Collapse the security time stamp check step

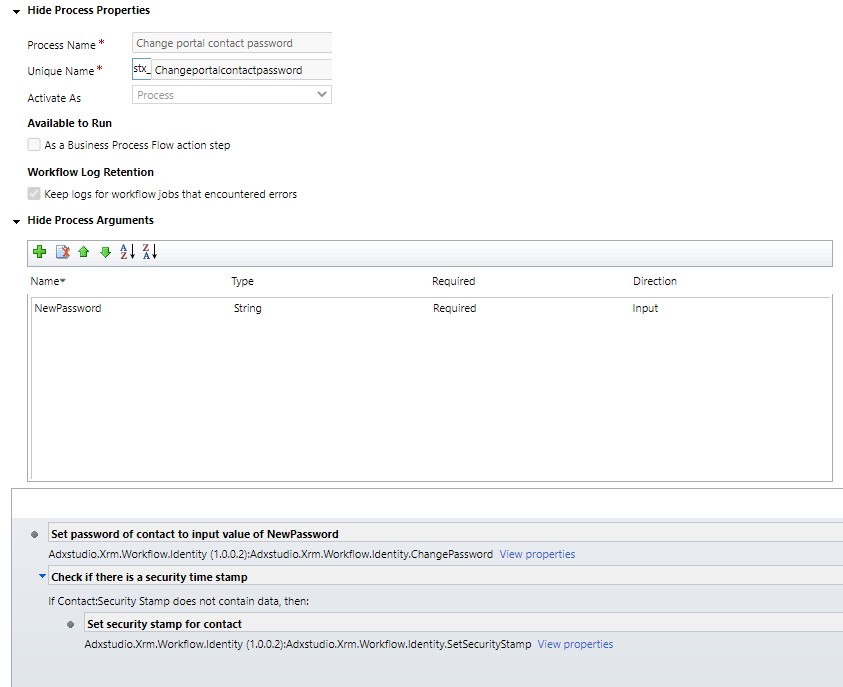coord(41,574)
